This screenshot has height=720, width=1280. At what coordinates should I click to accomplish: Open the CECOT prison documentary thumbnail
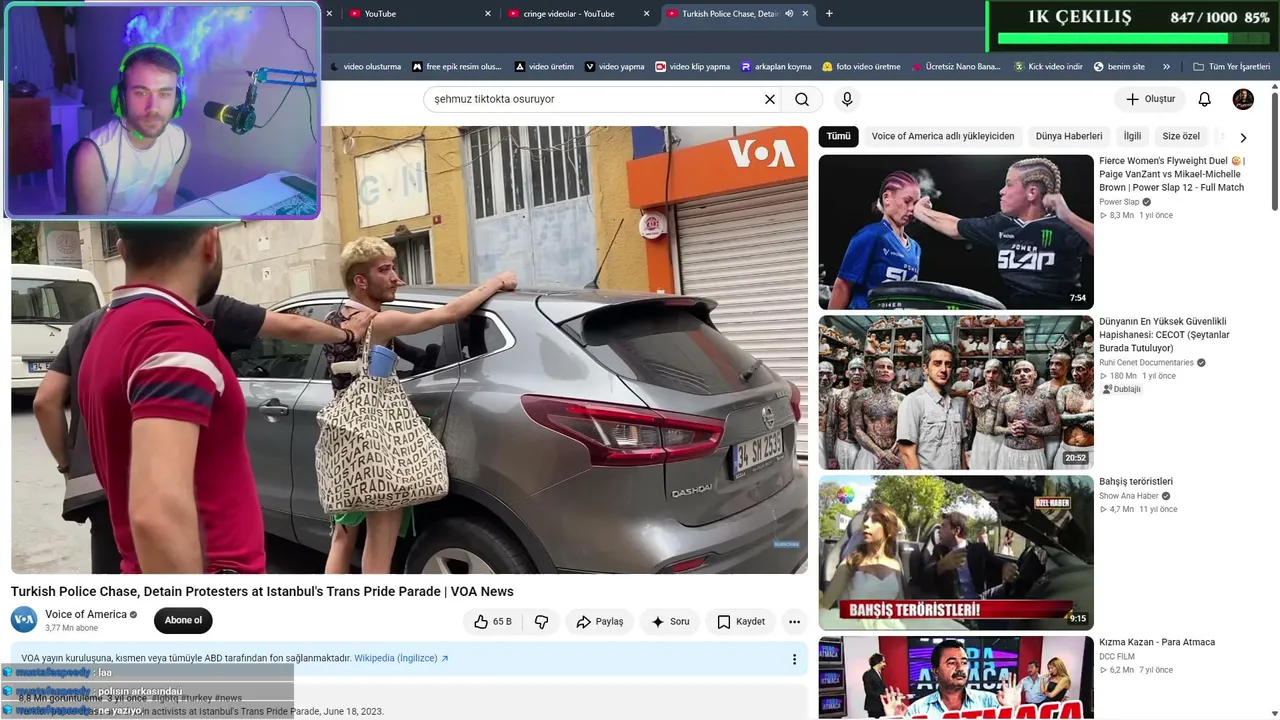tap(956, 393)
